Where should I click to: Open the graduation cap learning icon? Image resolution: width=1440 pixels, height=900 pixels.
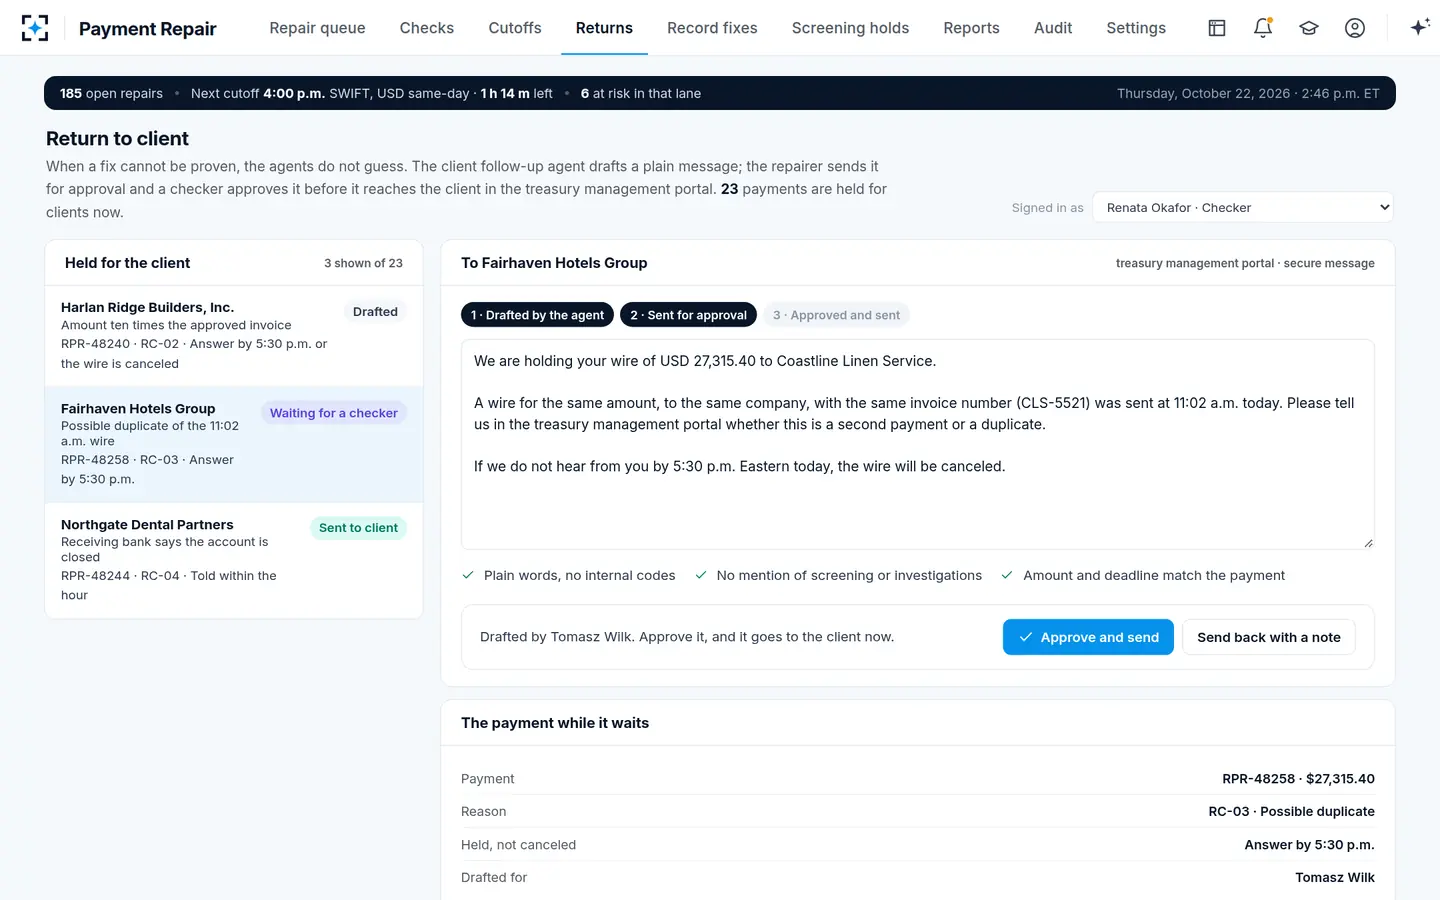tap(1309, 28)
